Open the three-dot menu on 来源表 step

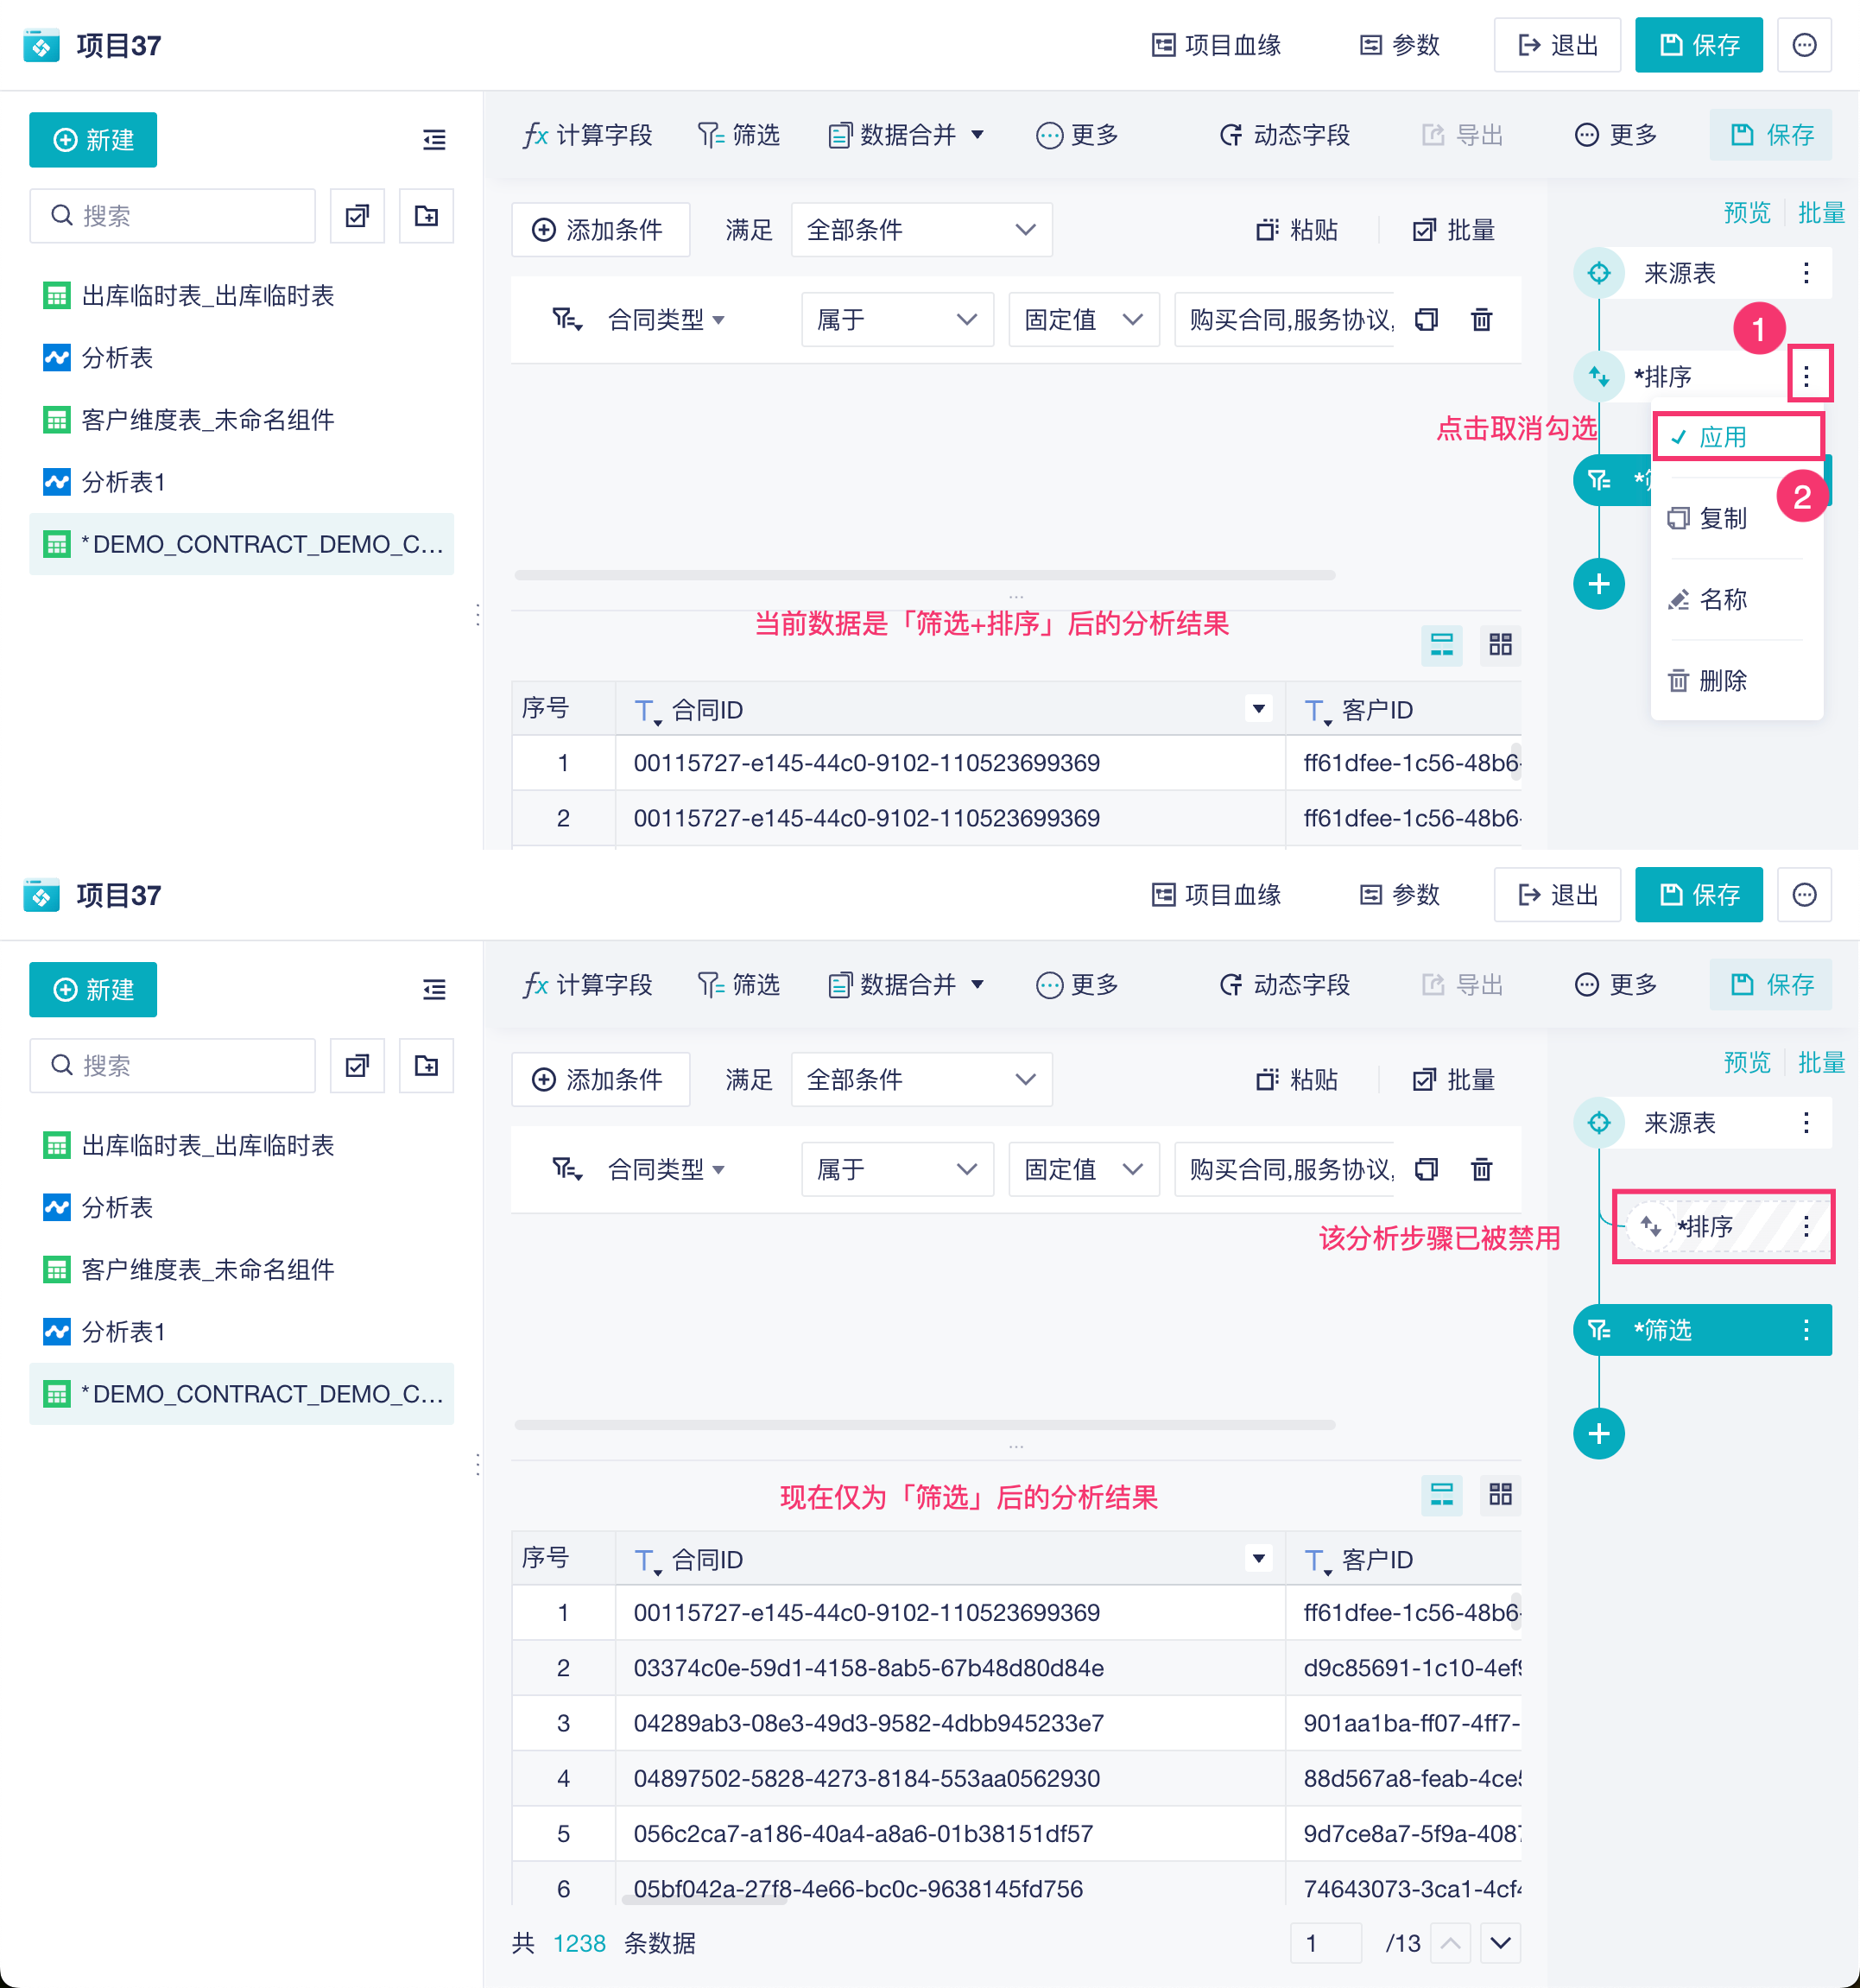(x=1805, y=273)
